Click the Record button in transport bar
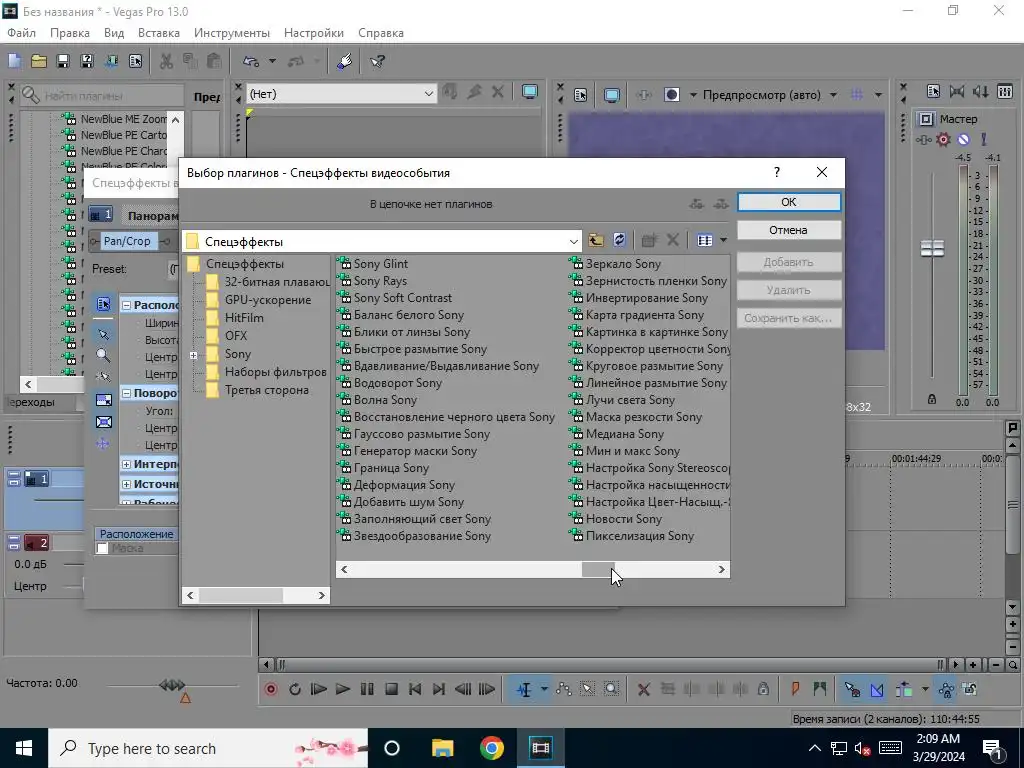Image resolution: width=1024 pixels, height=768 pixels. pyautogui.click(x=270, y=689)
